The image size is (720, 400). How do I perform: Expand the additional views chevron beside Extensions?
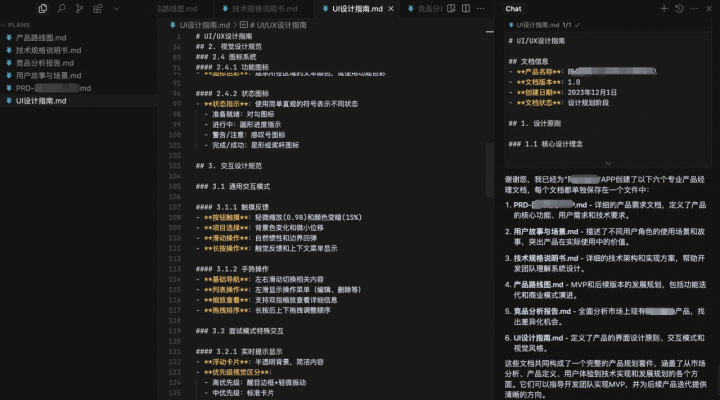pos(116,8)
